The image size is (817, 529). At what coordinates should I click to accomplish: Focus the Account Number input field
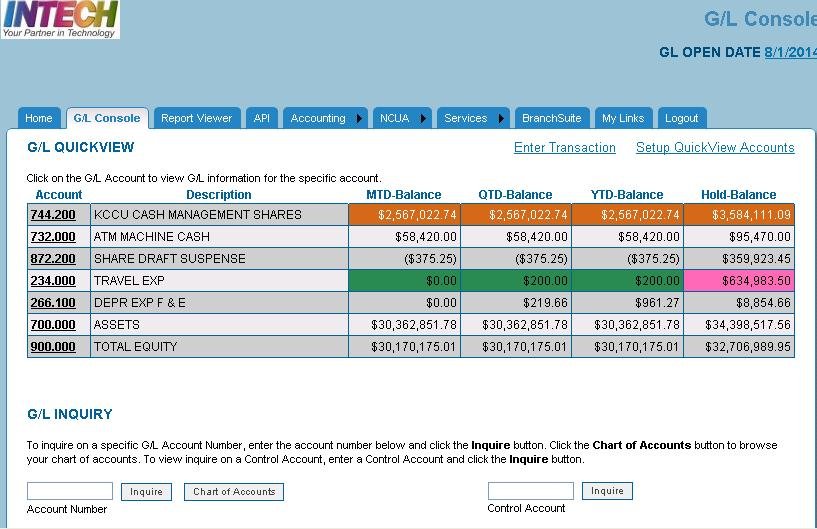[70, 492]
